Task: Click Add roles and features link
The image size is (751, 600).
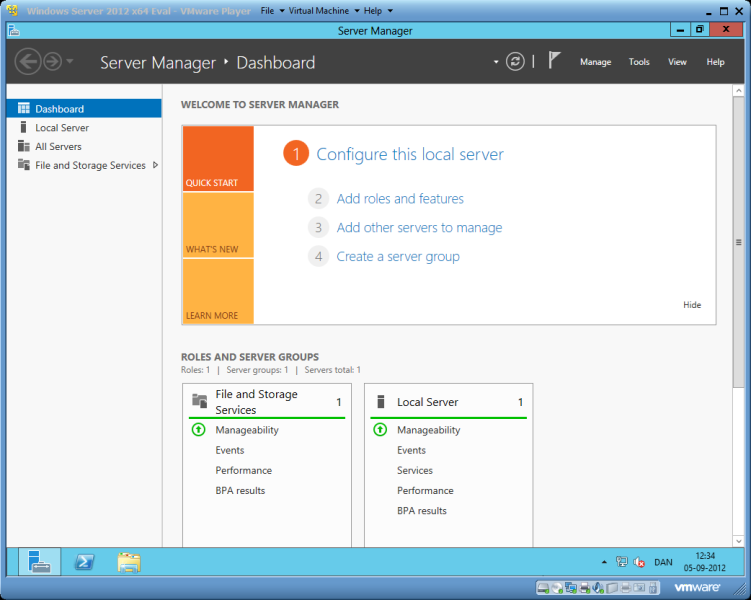Action: (400, 199)
